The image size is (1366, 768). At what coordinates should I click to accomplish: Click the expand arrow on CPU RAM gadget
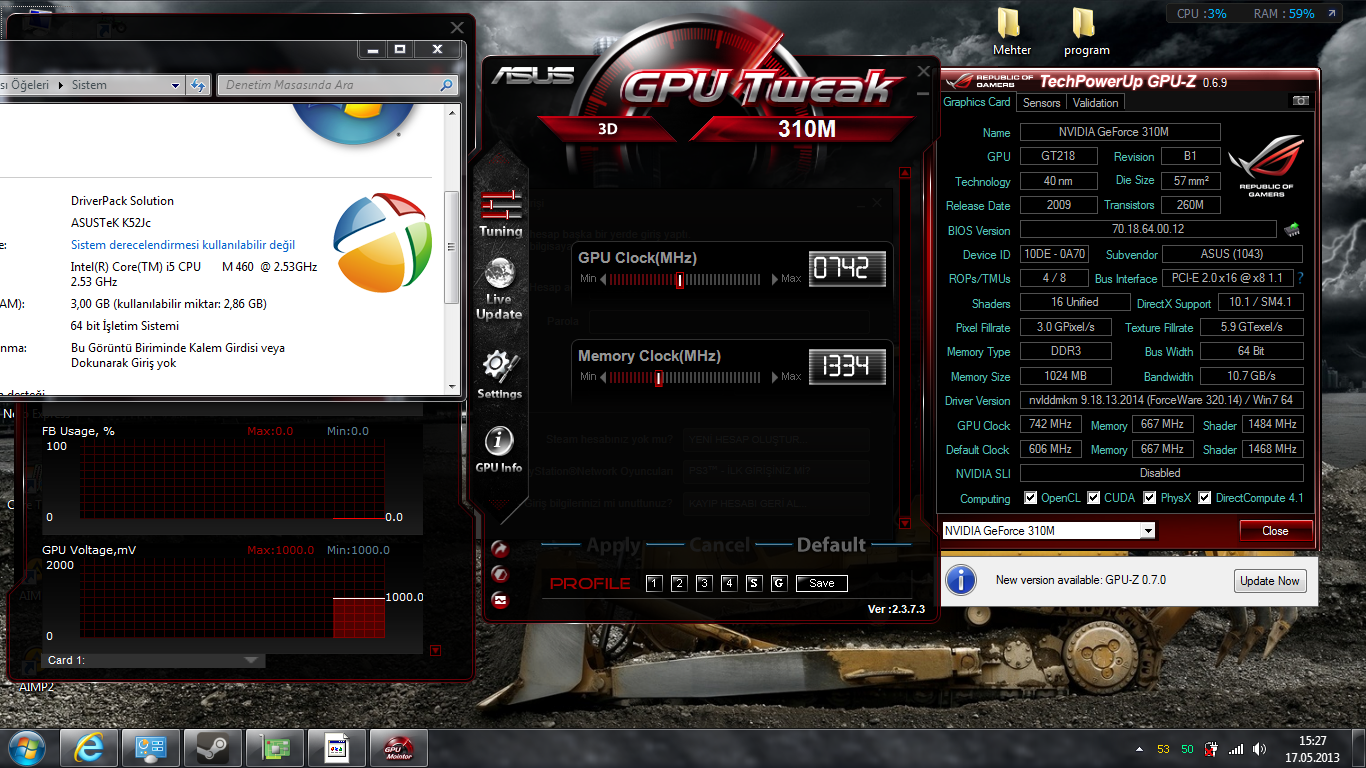point(1331,14)
